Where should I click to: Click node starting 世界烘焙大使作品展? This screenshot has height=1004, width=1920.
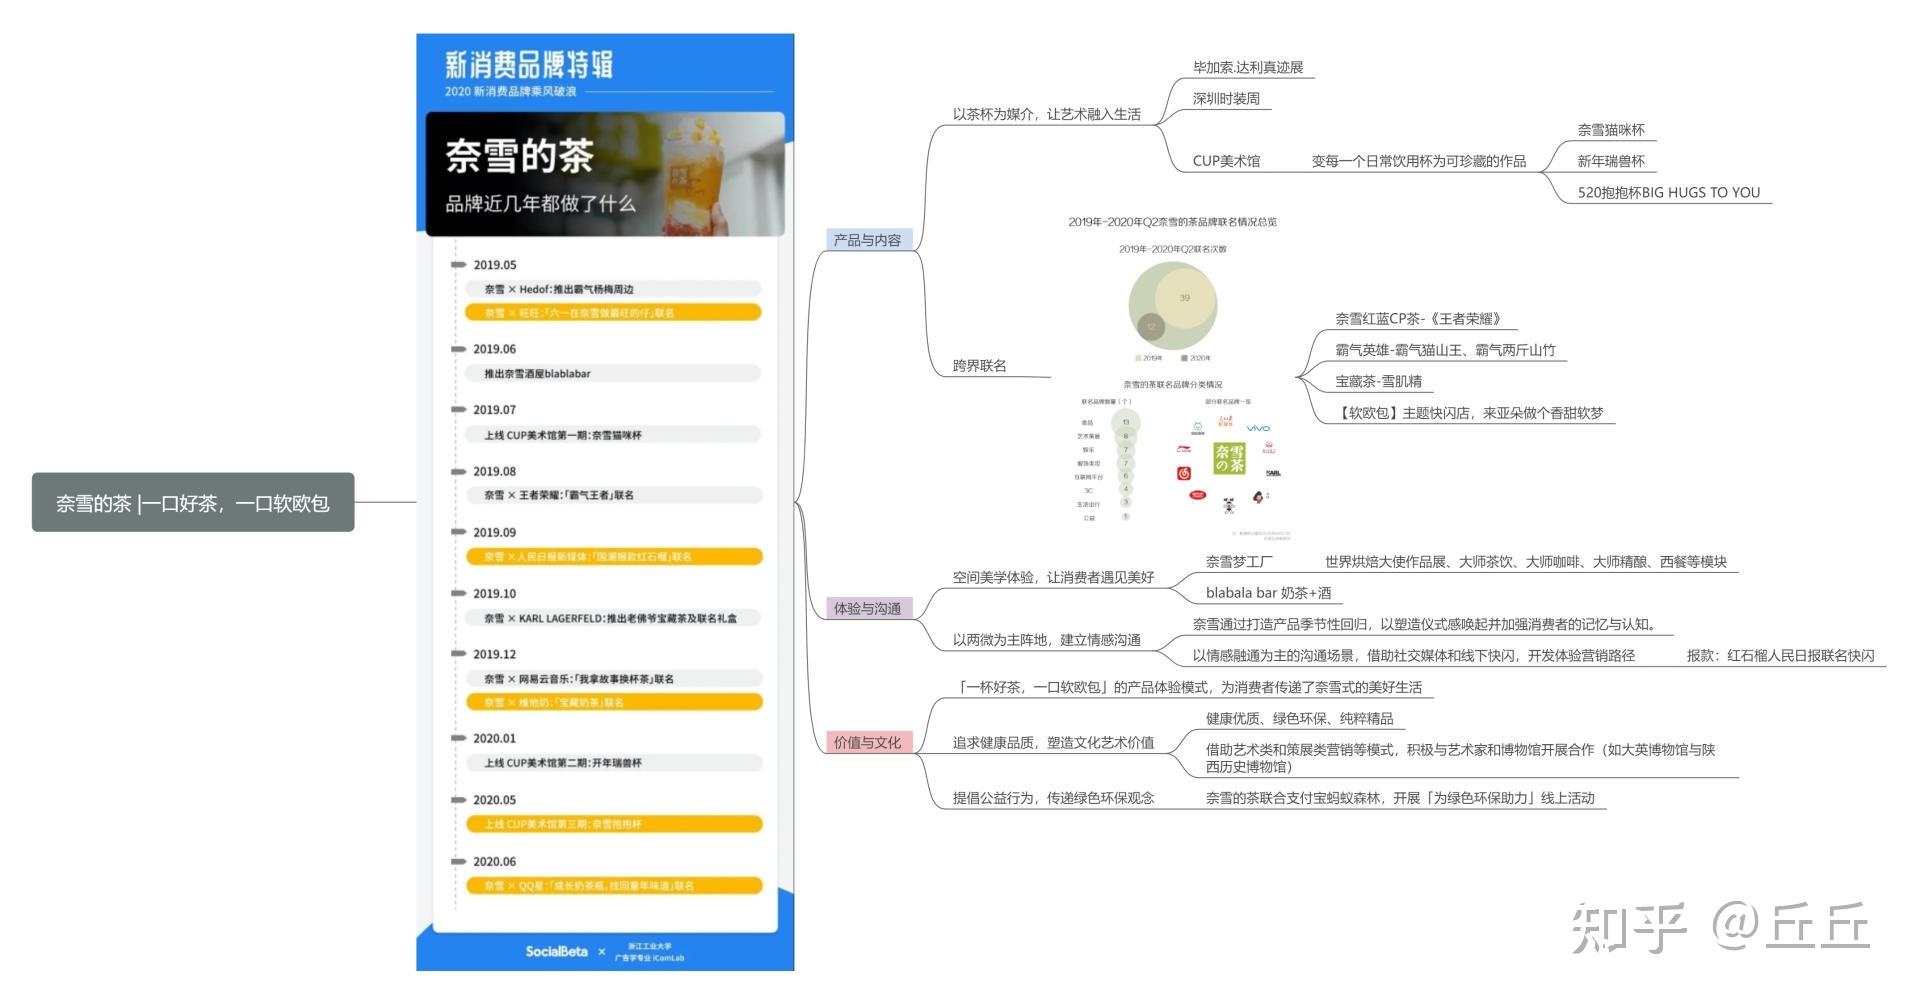click(1526, 562)
